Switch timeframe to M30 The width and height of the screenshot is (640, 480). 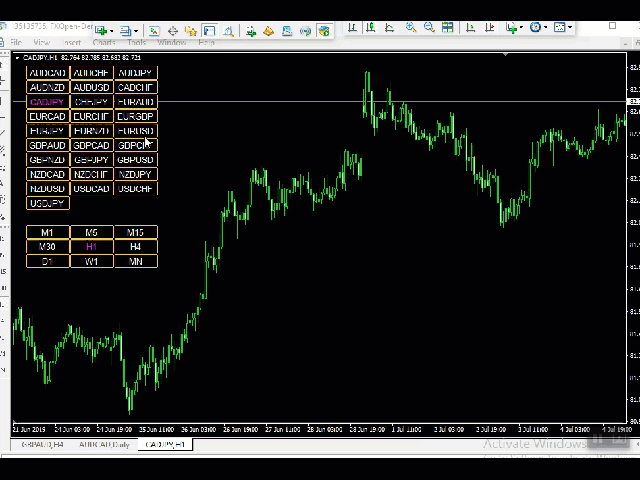click(x=48, y=247)
